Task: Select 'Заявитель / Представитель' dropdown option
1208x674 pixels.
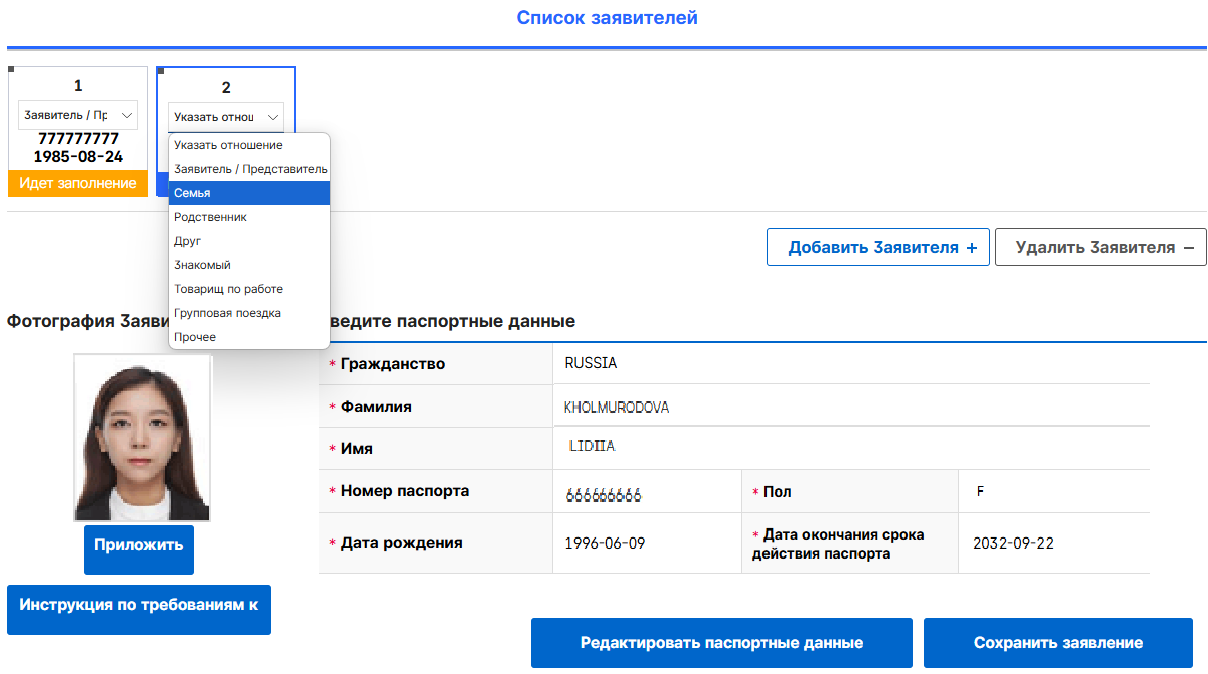Action: coord(249,169)
